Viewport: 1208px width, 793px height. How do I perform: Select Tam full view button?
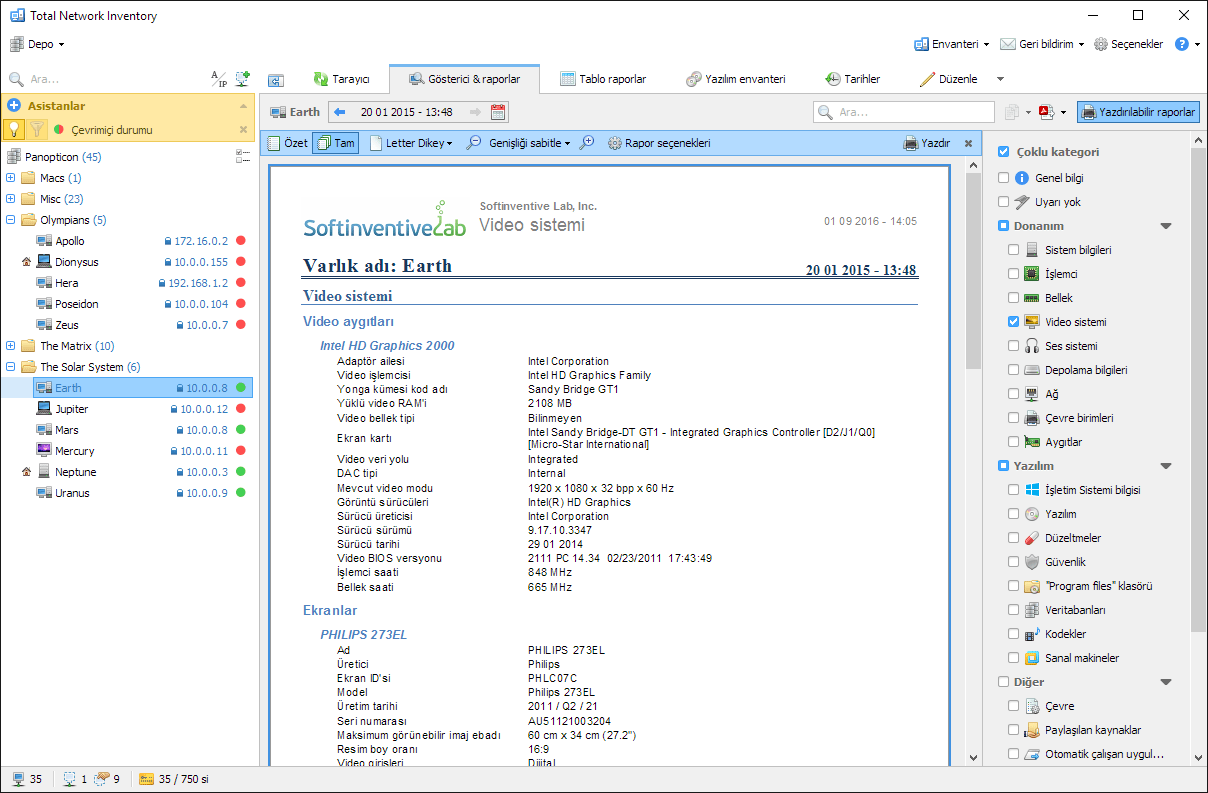[x=335, y=143]
